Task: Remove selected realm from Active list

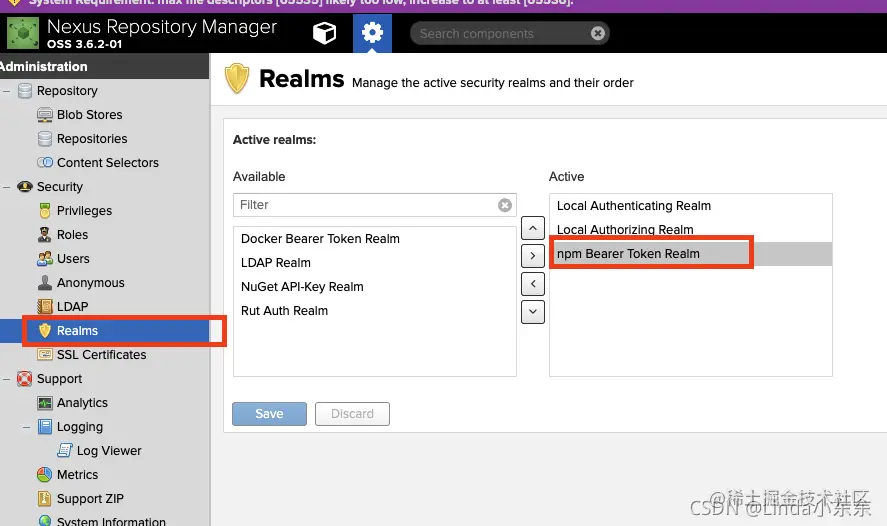Action: pos(533,284)
